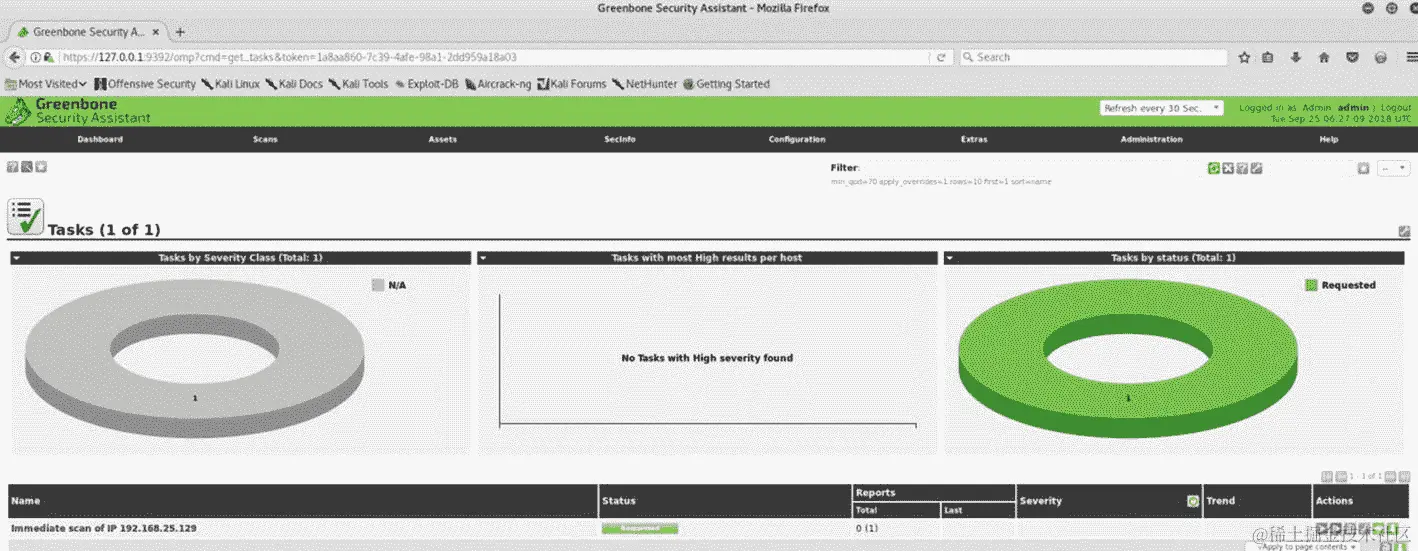Open the Assets menu
1418x551 pixels.
point(442,139)
